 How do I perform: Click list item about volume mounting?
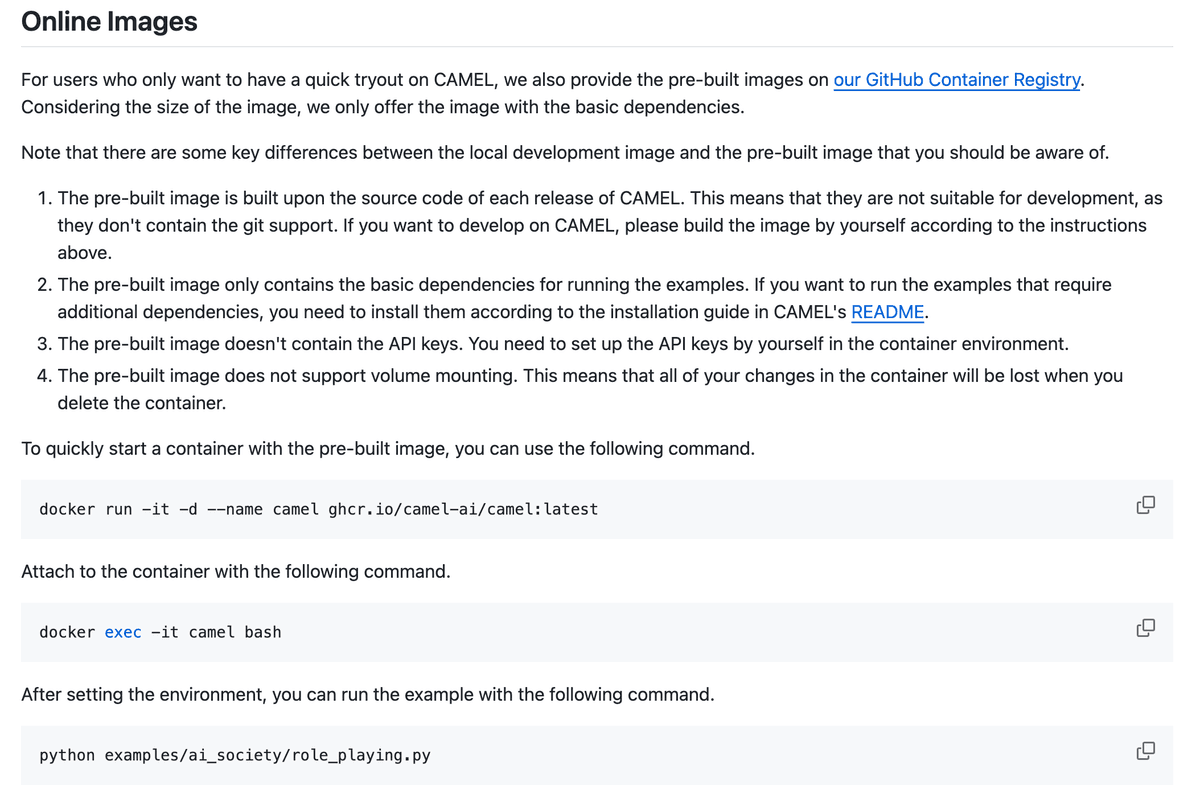pos(590,389)
